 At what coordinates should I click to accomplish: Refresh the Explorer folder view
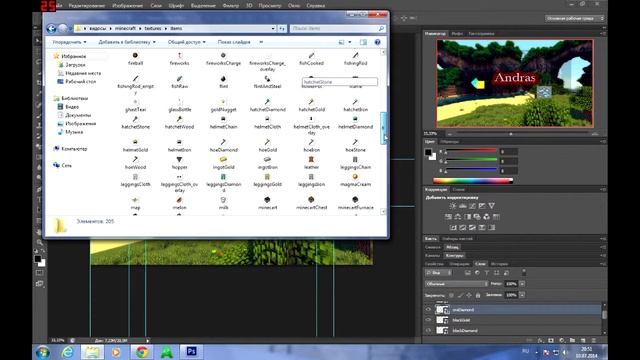click(x=282, y=29)
